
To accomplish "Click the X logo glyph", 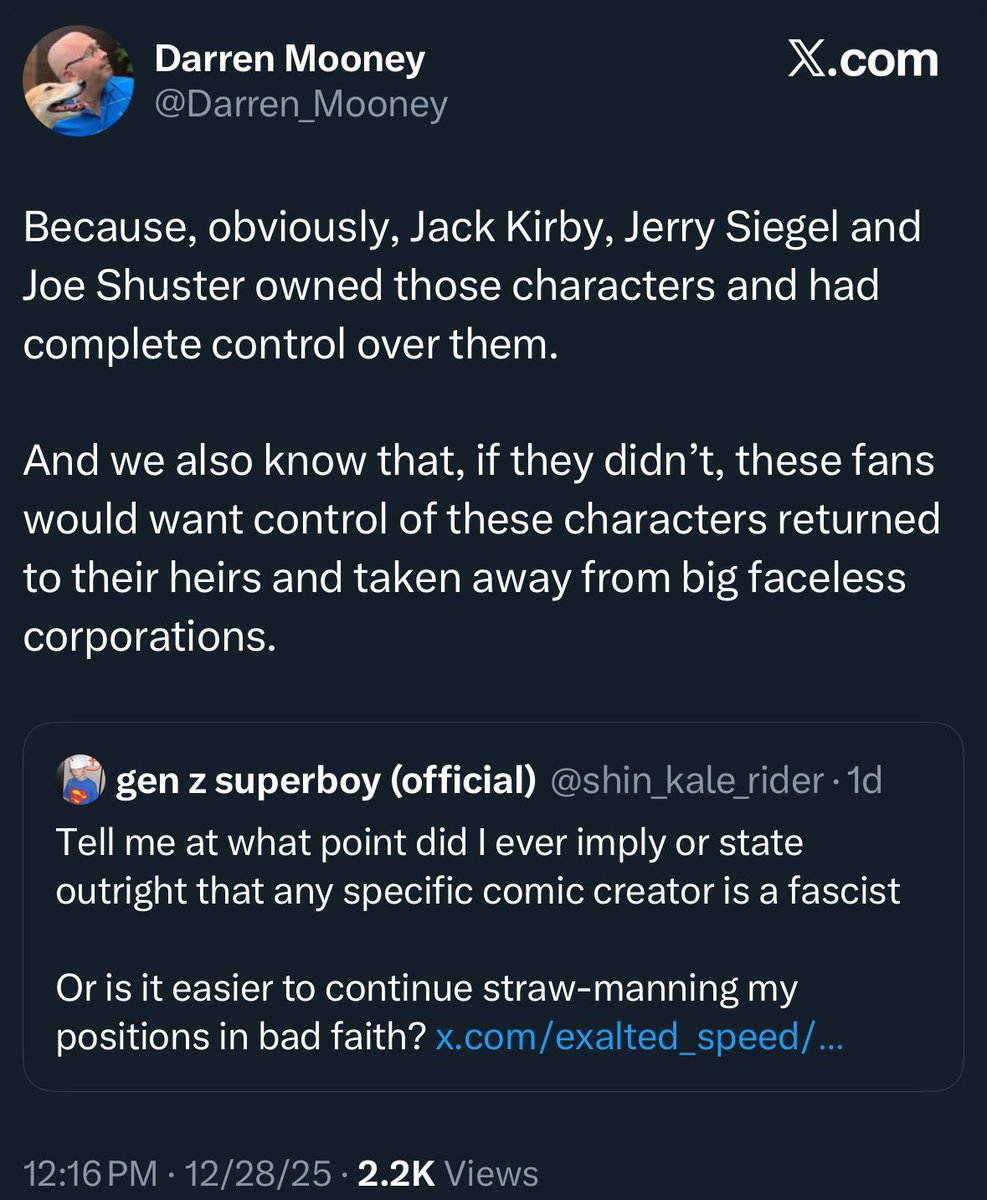I will [x=813, y=61].
